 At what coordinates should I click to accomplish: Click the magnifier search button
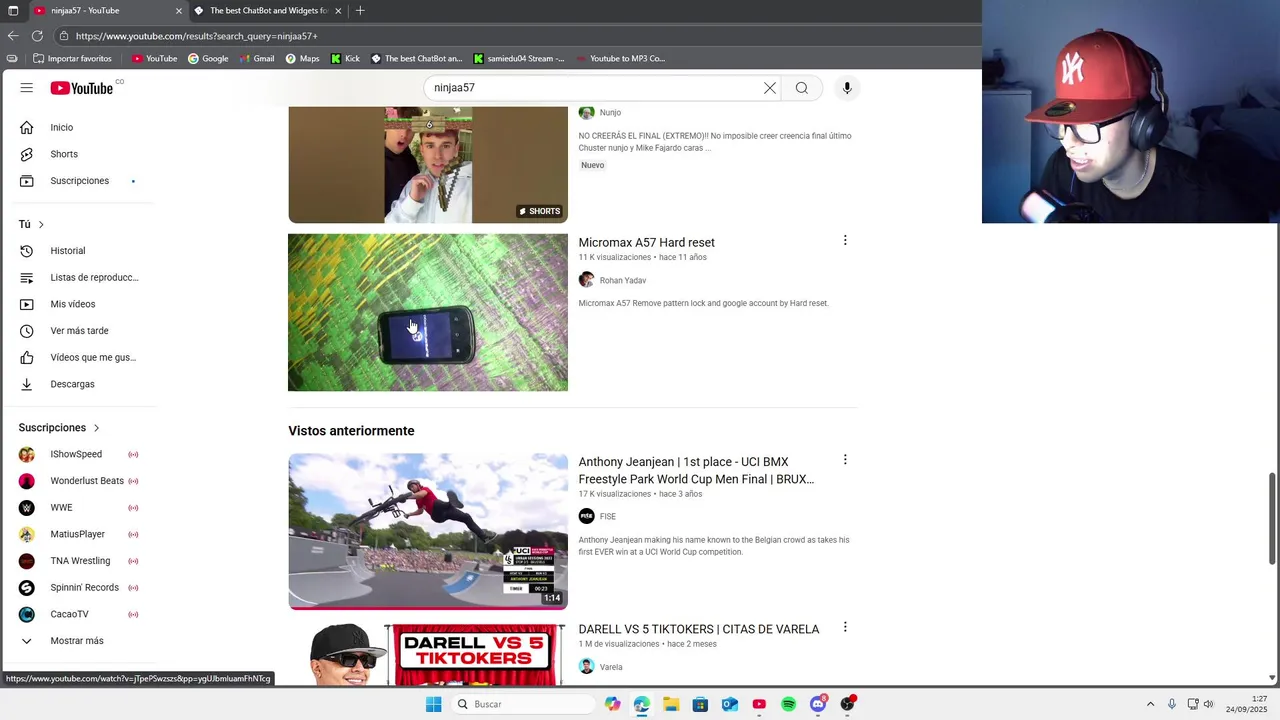coord(802,88)
